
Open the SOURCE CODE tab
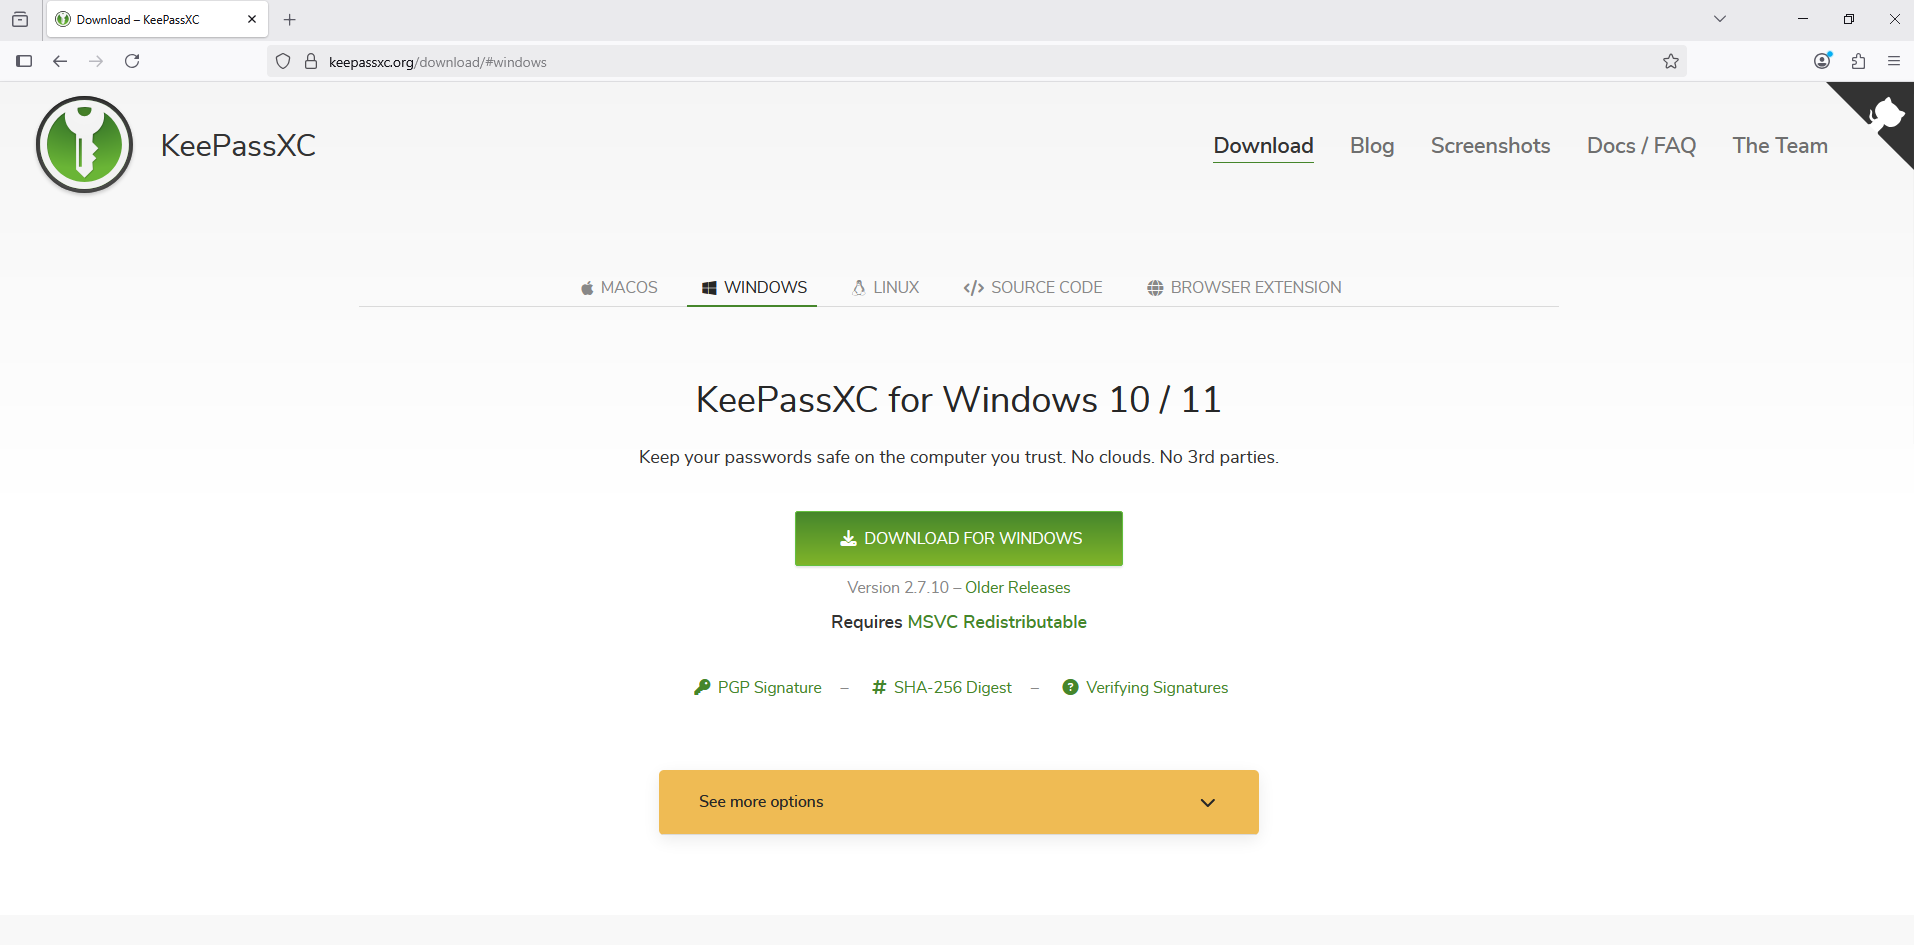(1033, 287)
